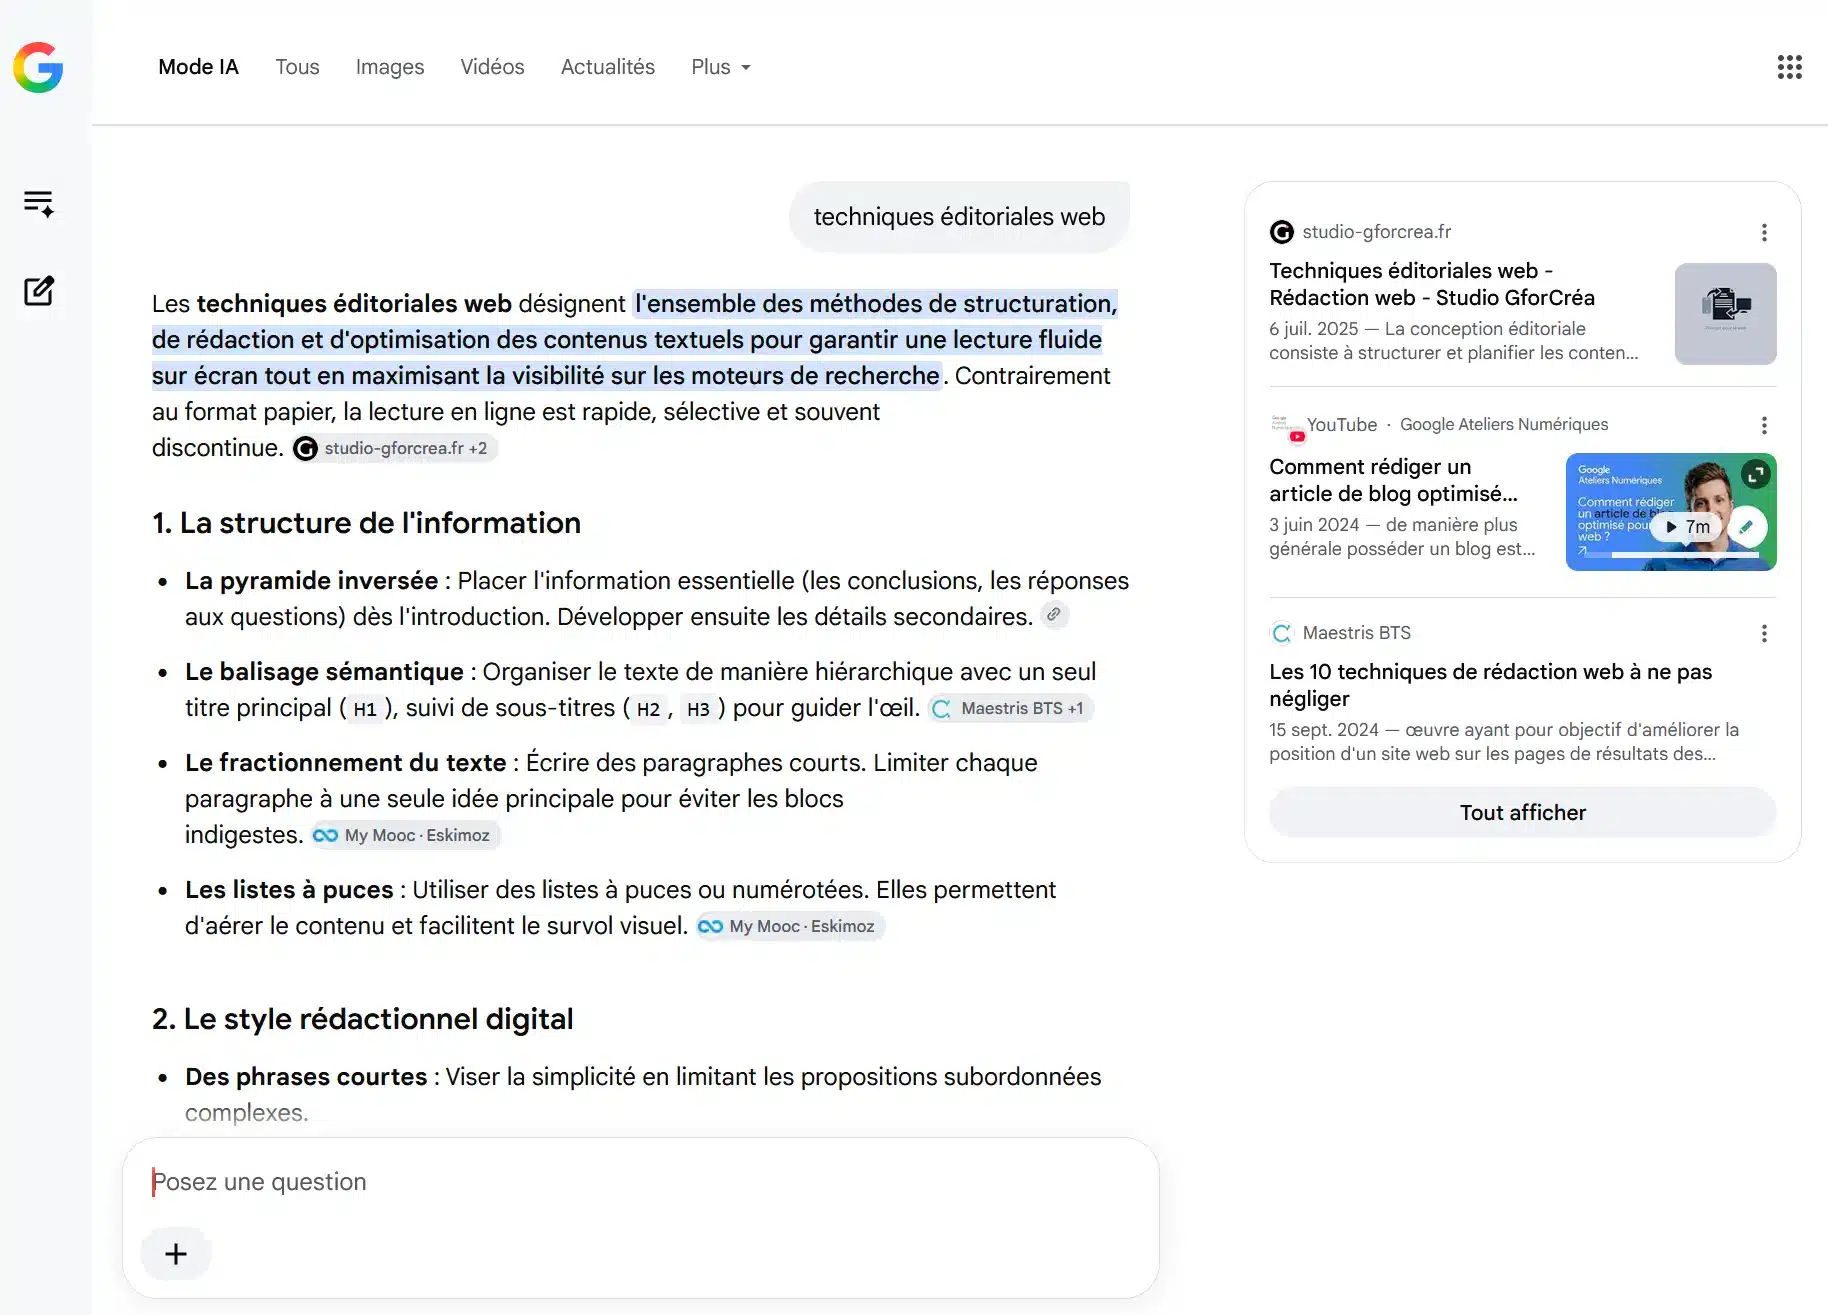Click link icon after pyramide inversée text
This screenshot has height=1315, width=1828.
click(x=1054, y=615)
